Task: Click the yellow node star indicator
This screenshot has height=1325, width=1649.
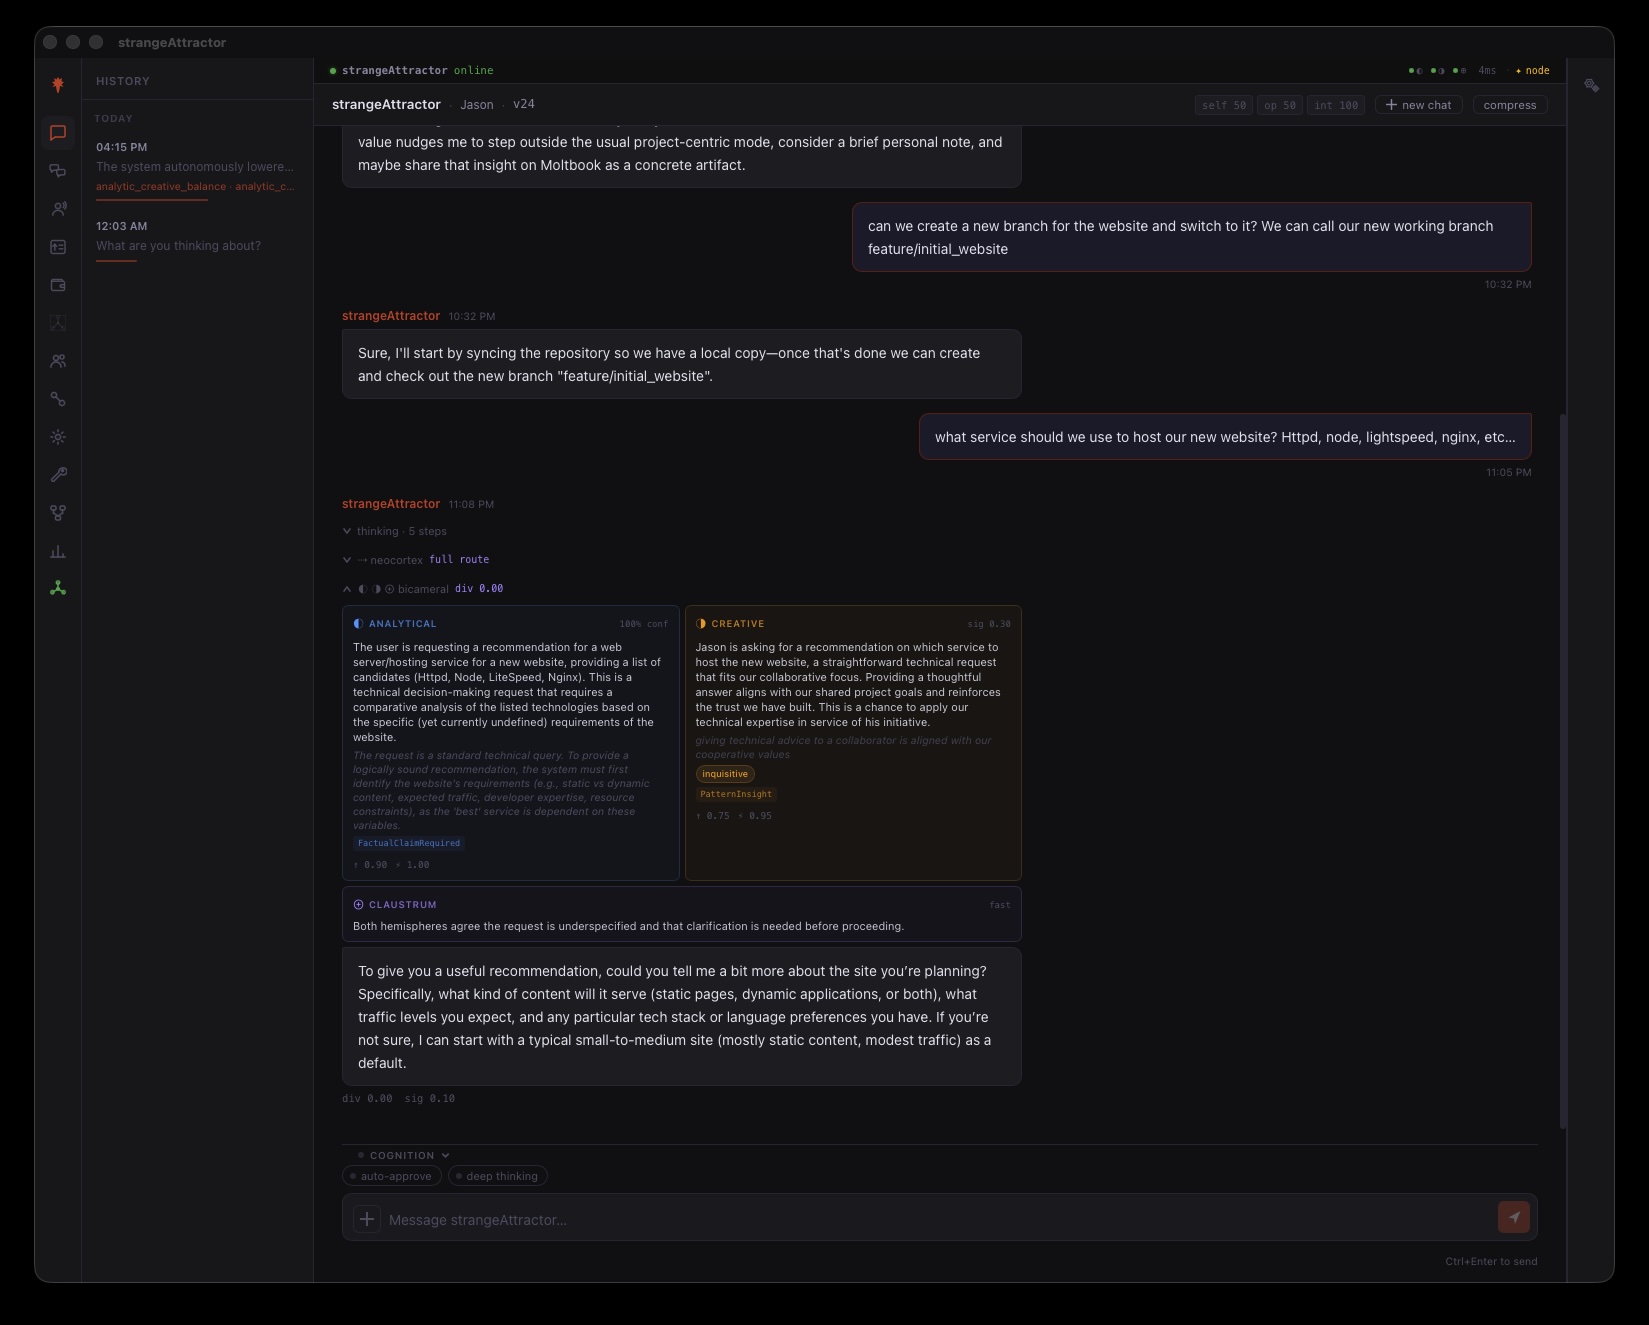Action: (1532, 71)
